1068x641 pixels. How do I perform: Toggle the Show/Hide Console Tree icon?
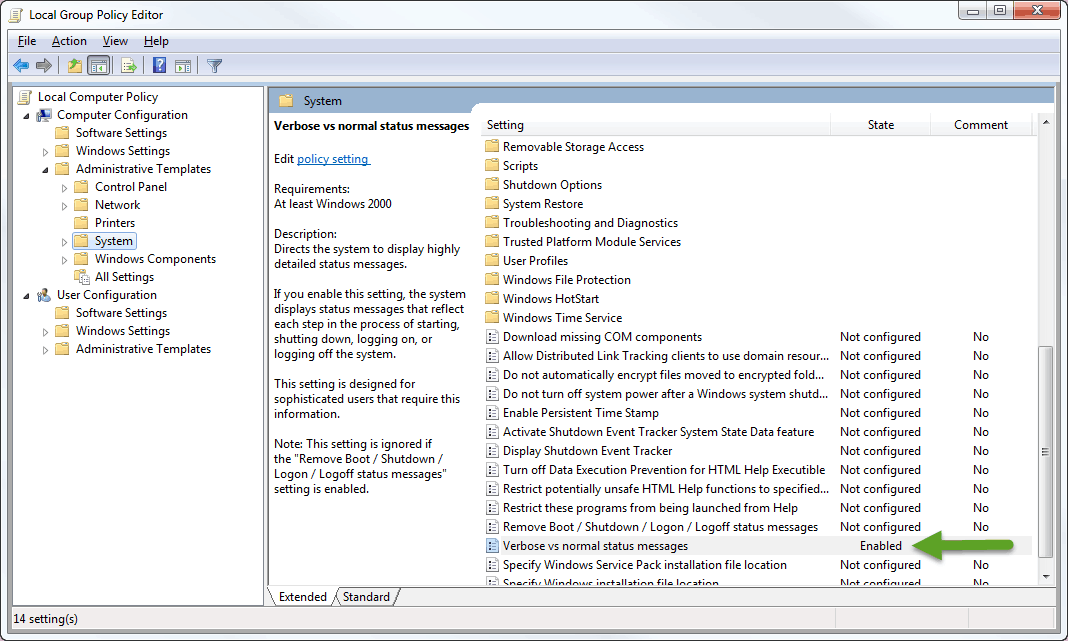pyautogui.click(x=99, y=66)
